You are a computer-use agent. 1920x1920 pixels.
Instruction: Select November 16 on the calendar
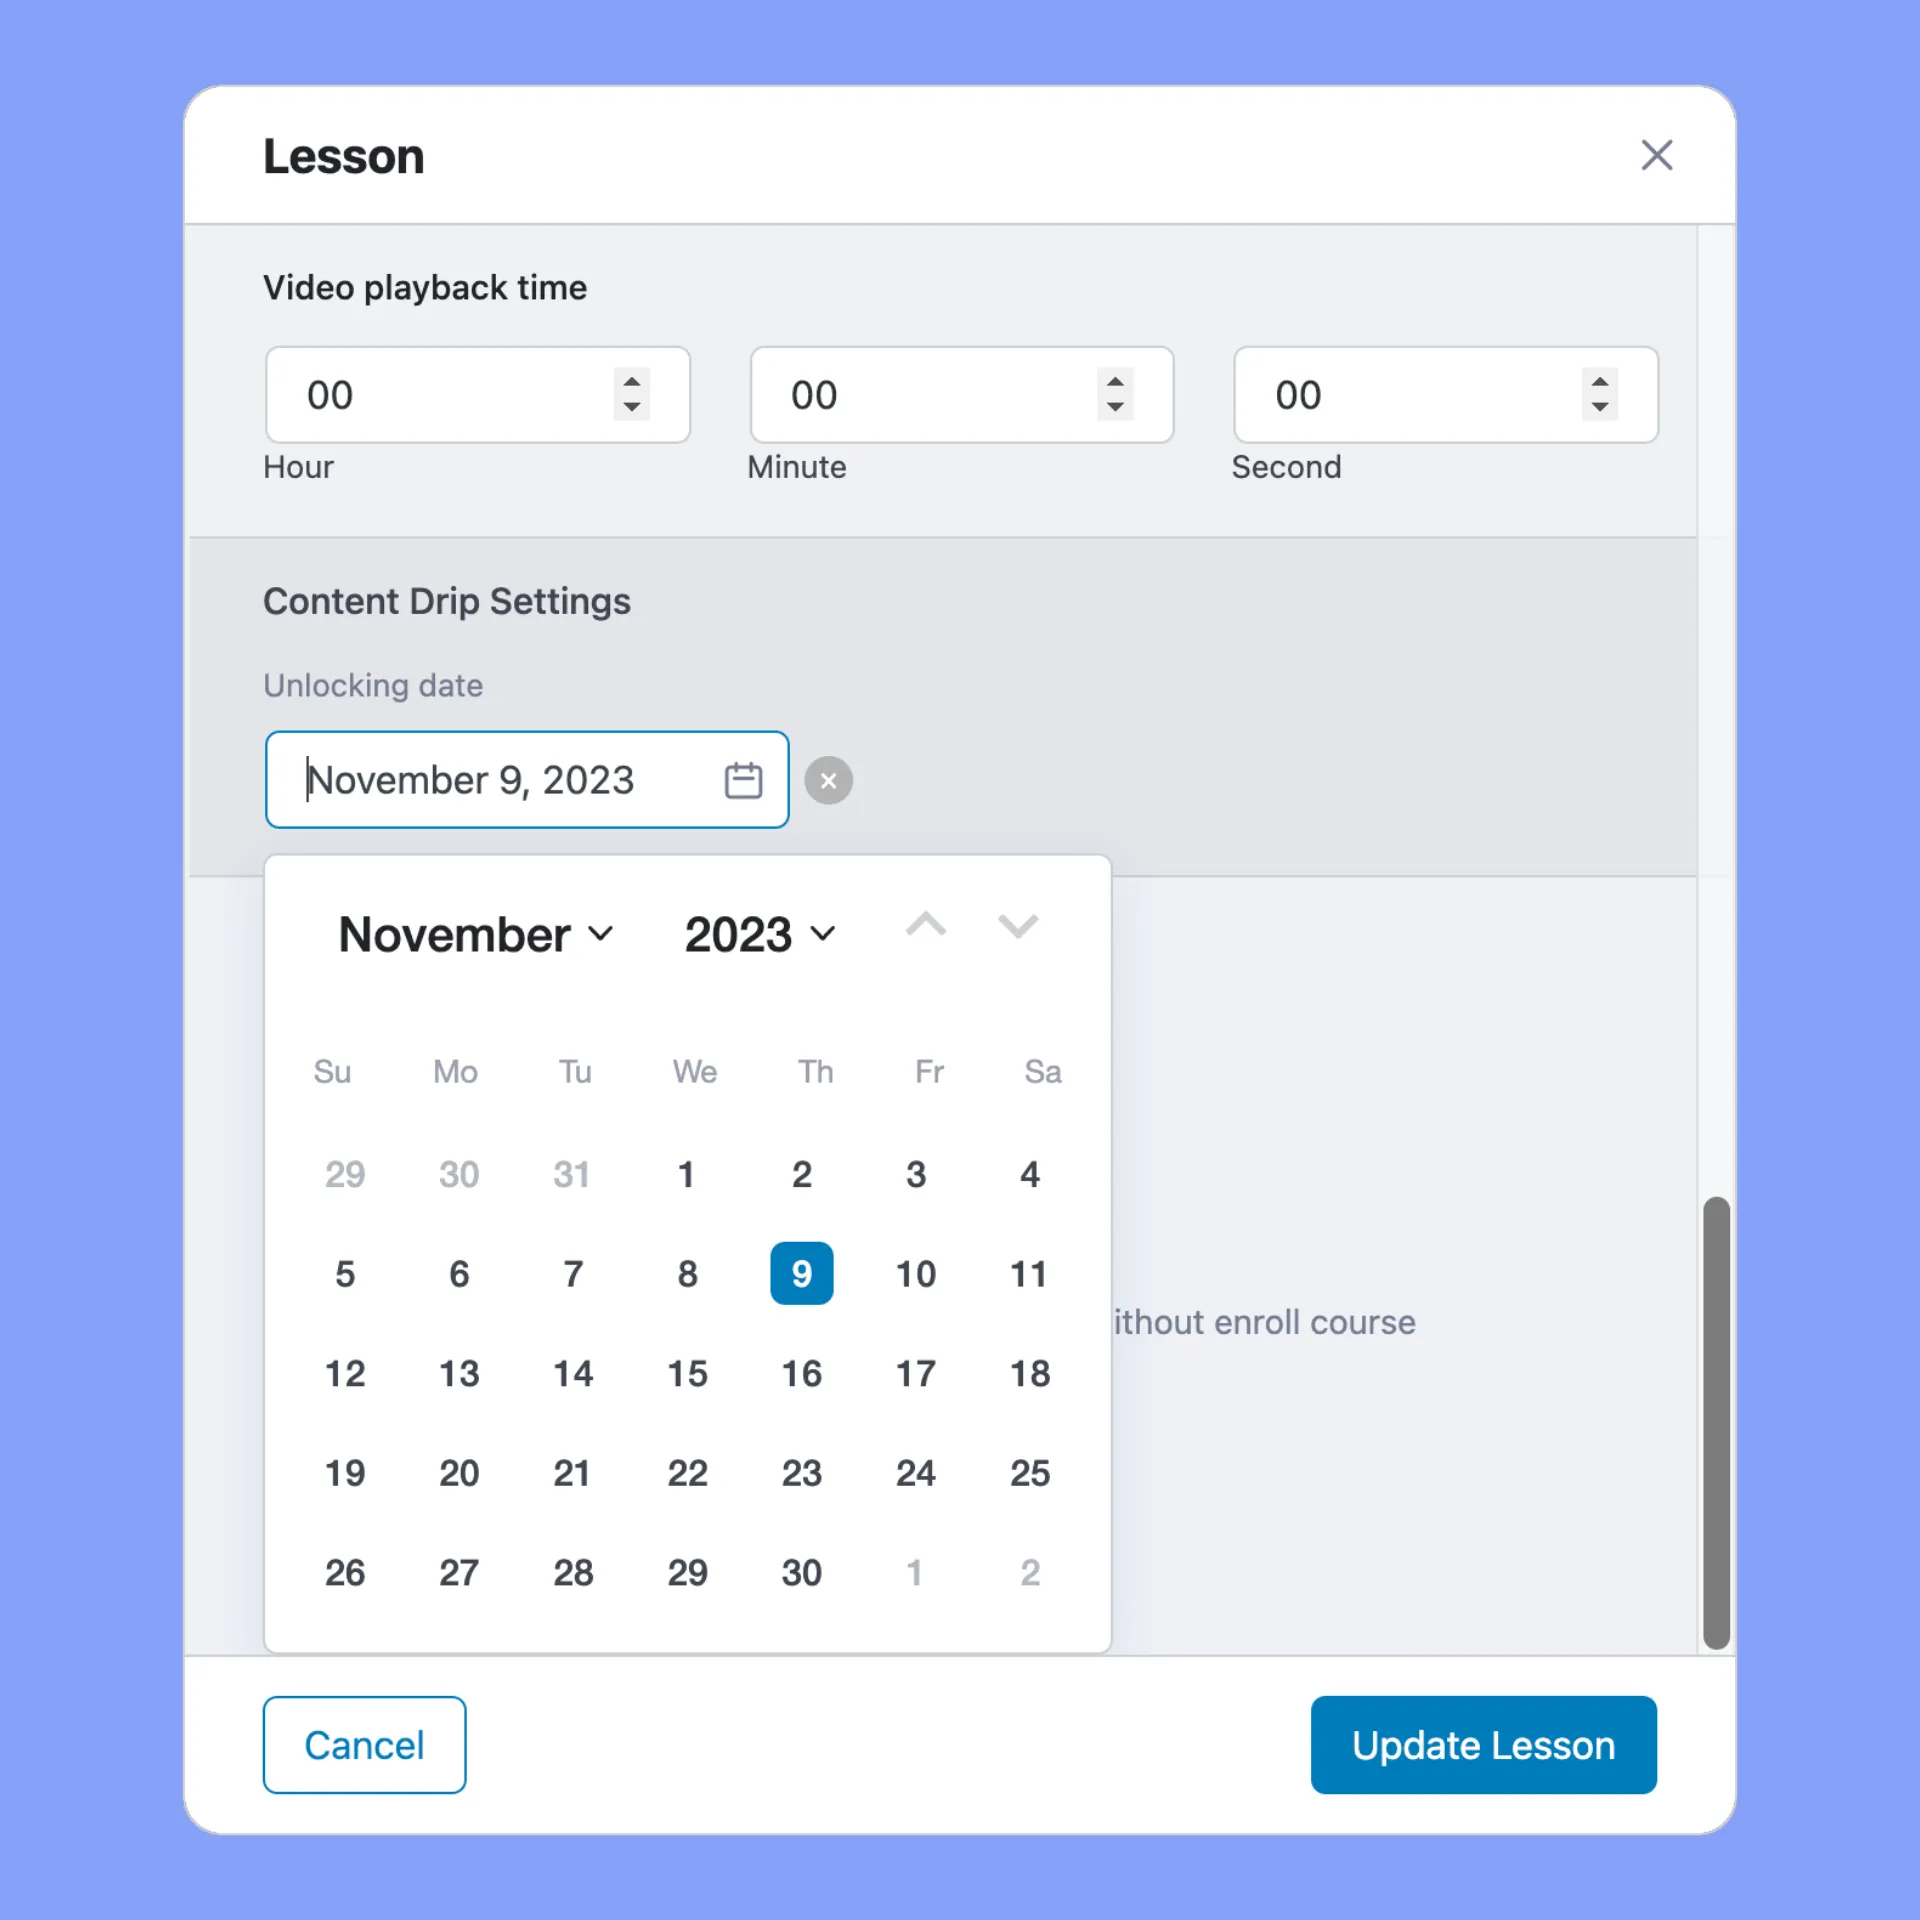[x=802, y=1371]
